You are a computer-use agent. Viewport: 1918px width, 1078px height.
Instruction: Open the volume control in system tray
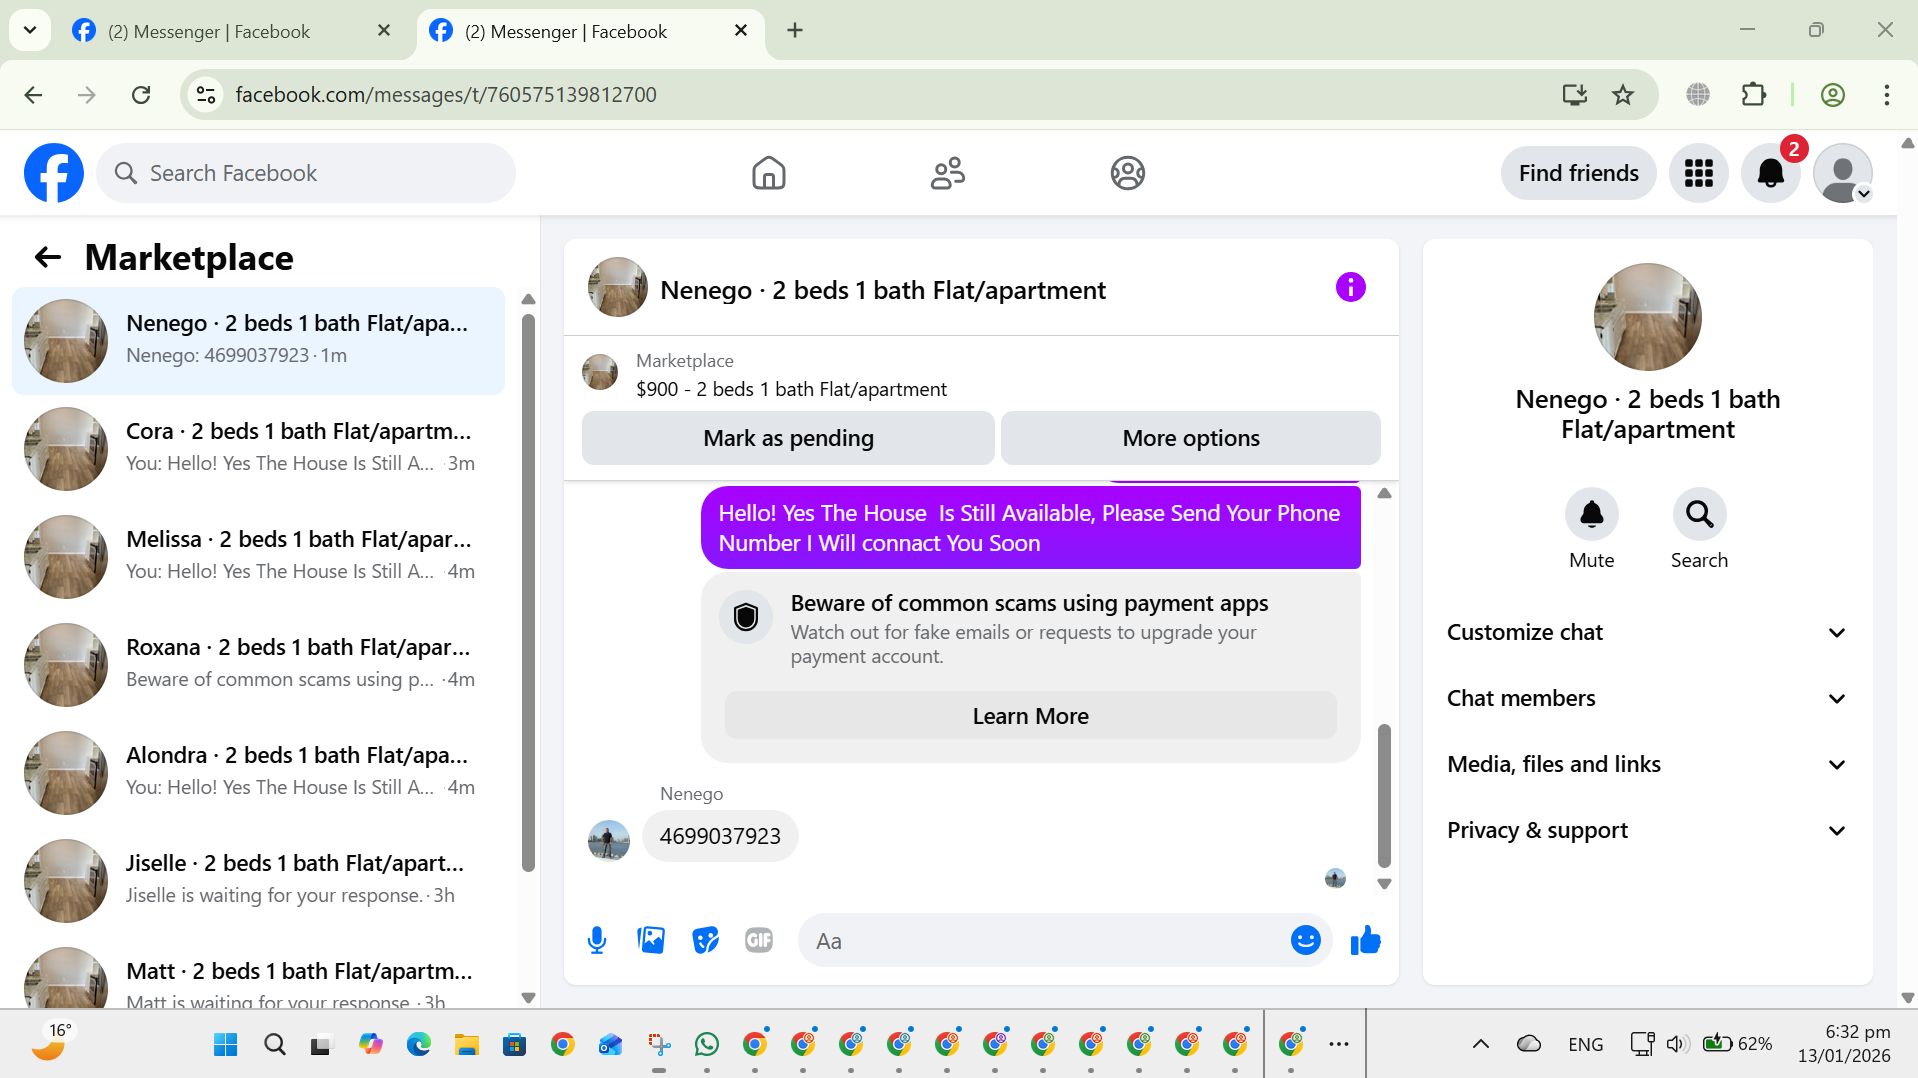pyautogui.click(x=1677, y=1044)
